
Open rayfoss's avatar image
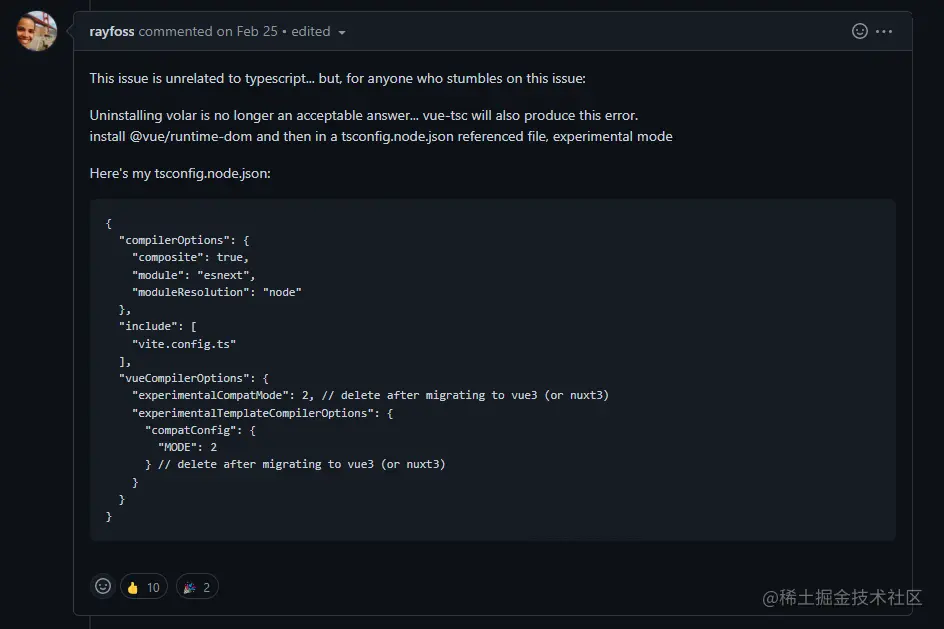coord(37,31)
